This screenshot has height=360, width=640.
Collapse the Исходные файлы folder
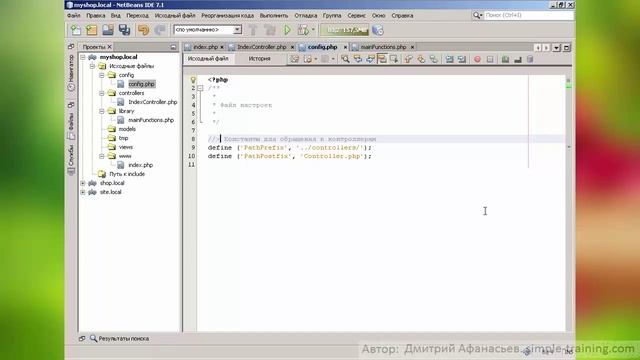(92, 66)
